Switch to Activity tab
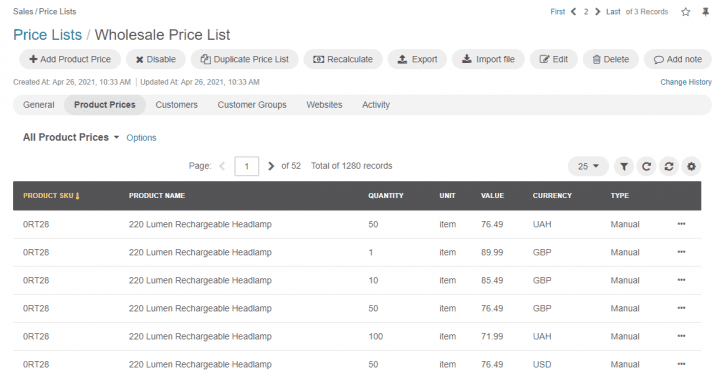The image size is (720, 378). point(376,105)
